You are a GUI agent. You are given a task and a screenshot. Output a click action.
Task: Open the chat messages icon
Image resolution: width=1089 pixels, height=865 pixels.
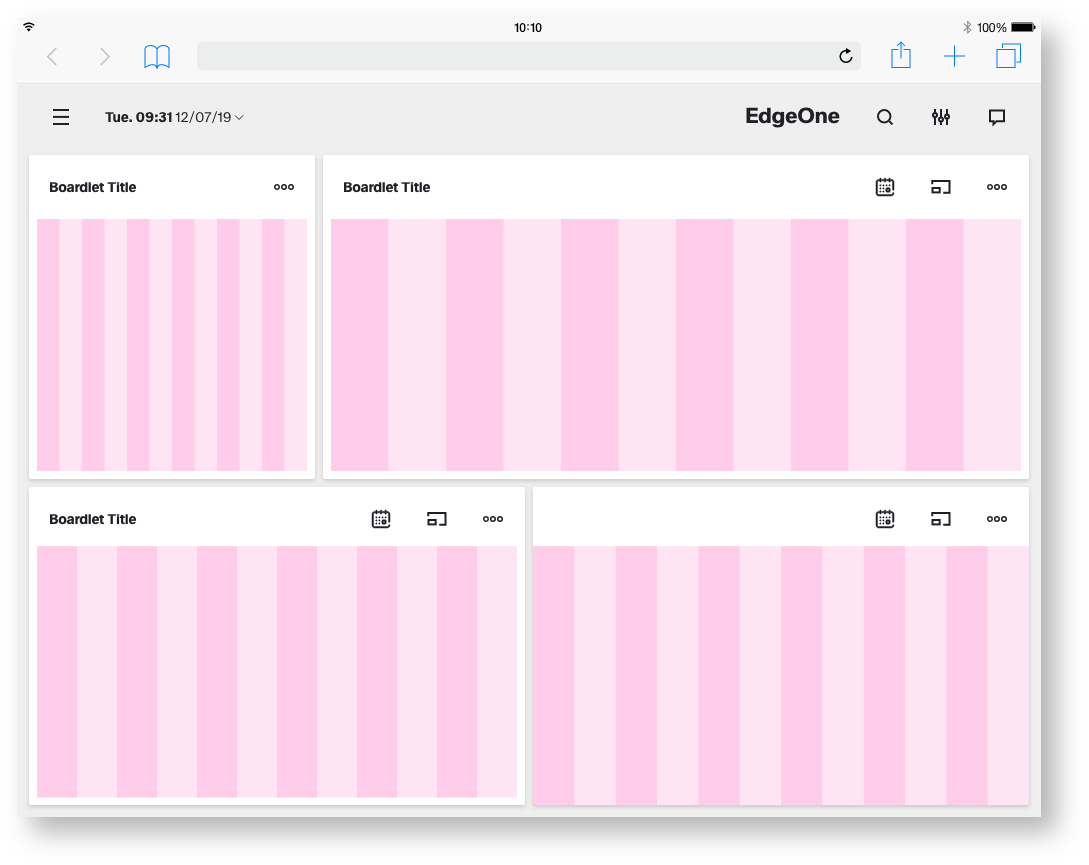tap(997, 118)
